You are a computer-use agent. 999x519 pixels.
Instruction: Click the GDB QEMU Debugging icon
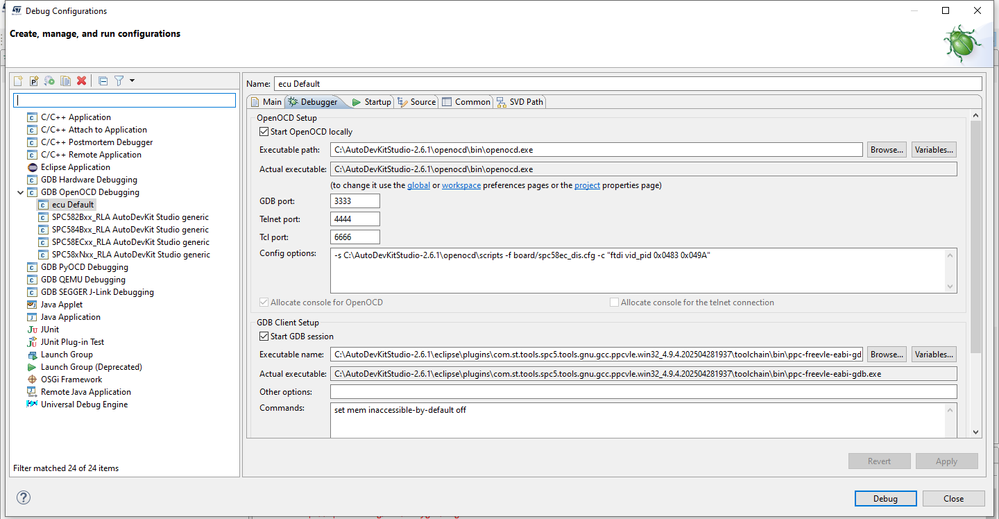[32, 280]
